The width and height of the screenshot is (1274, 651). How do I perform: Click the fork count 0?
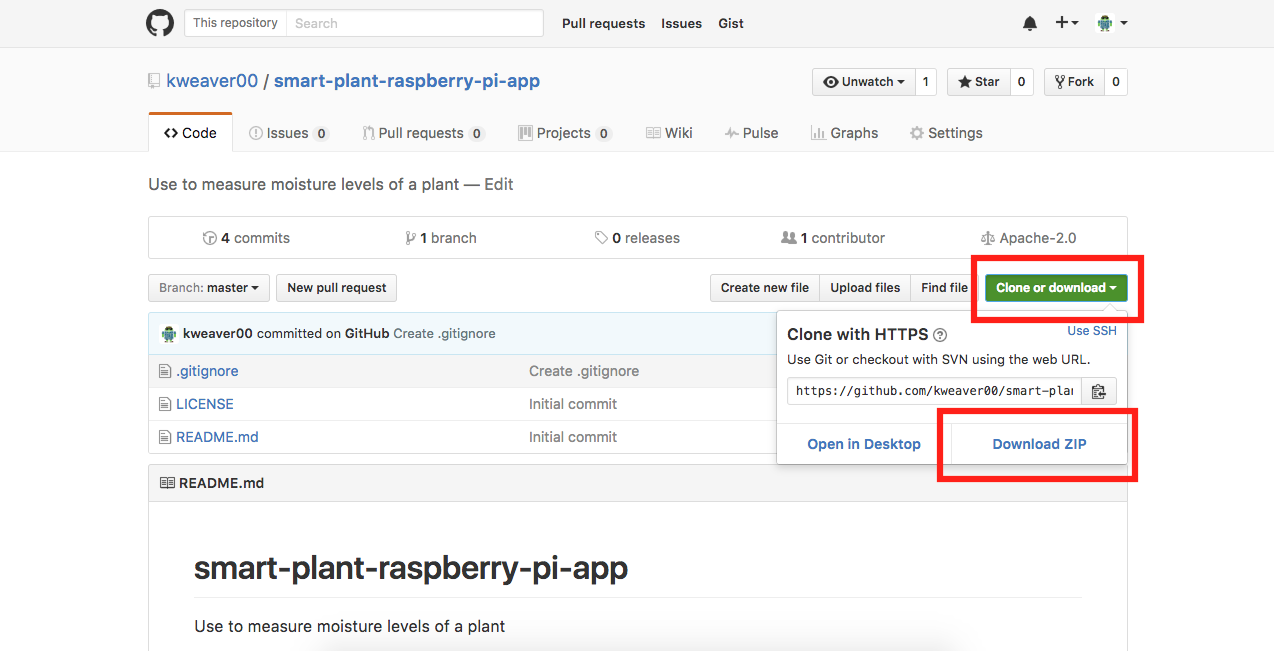click(x=1116, y=82)
